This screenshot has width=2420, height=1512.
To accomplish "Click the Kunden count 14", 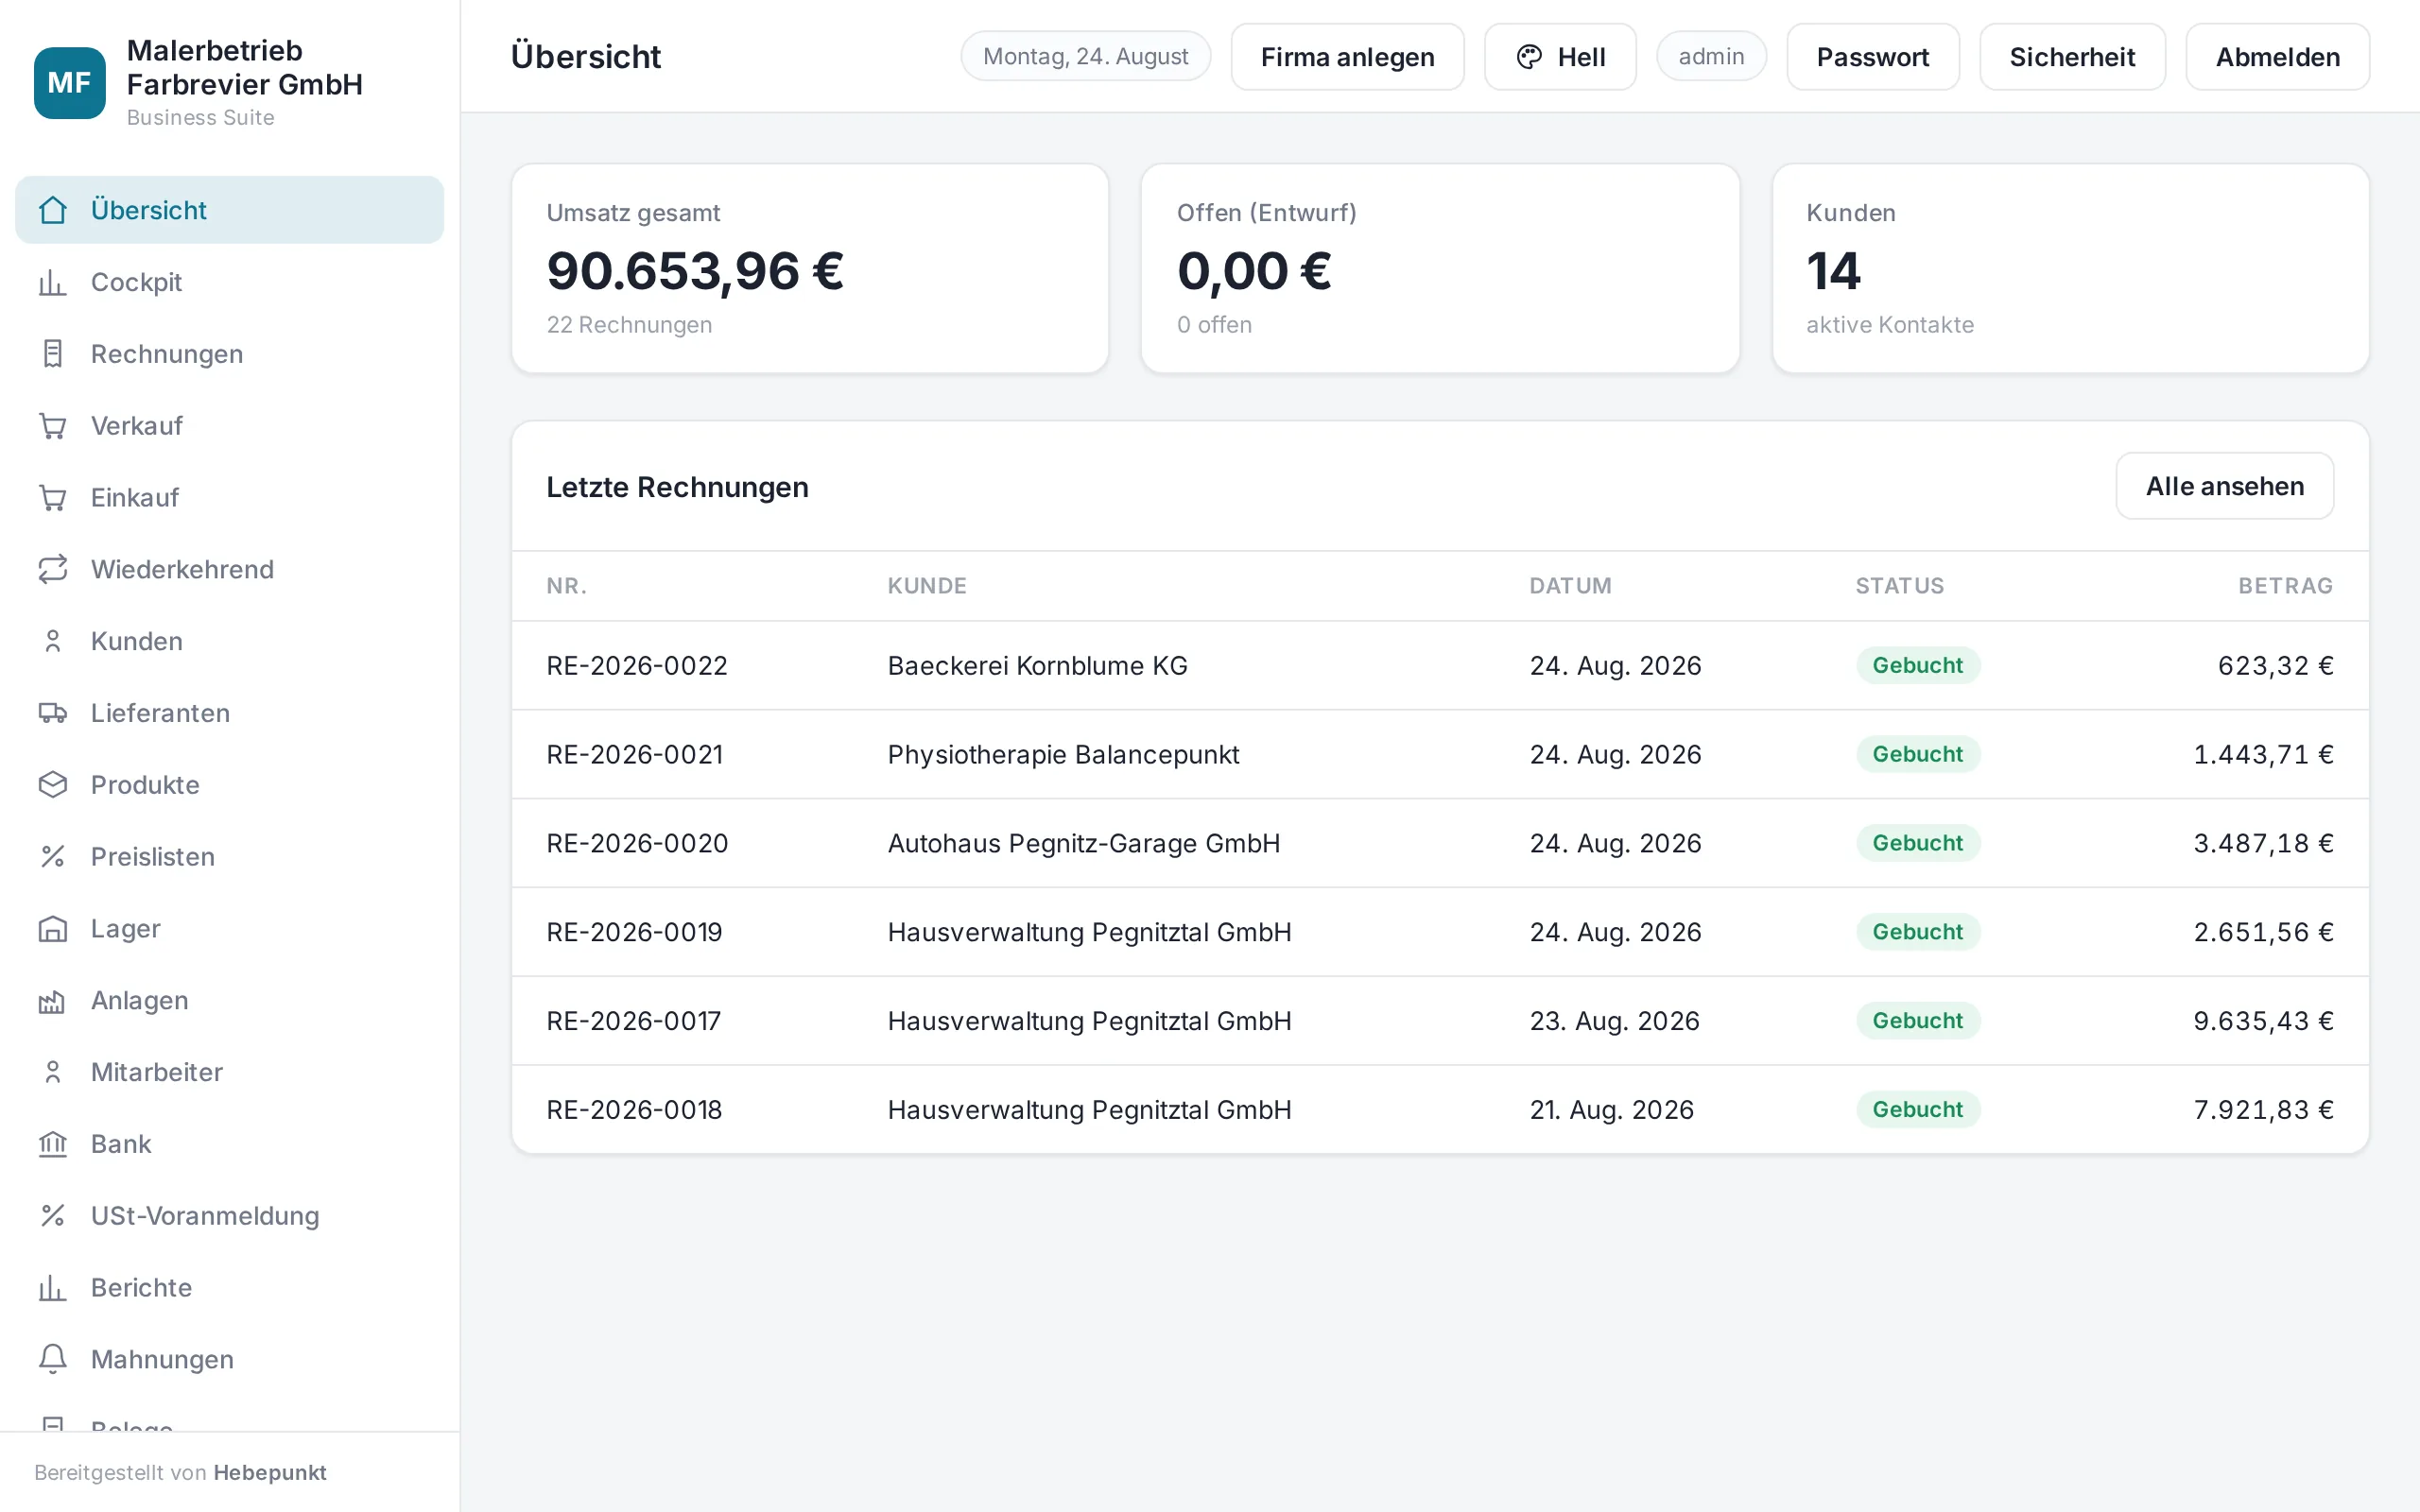I will (x=1833, y=271).
